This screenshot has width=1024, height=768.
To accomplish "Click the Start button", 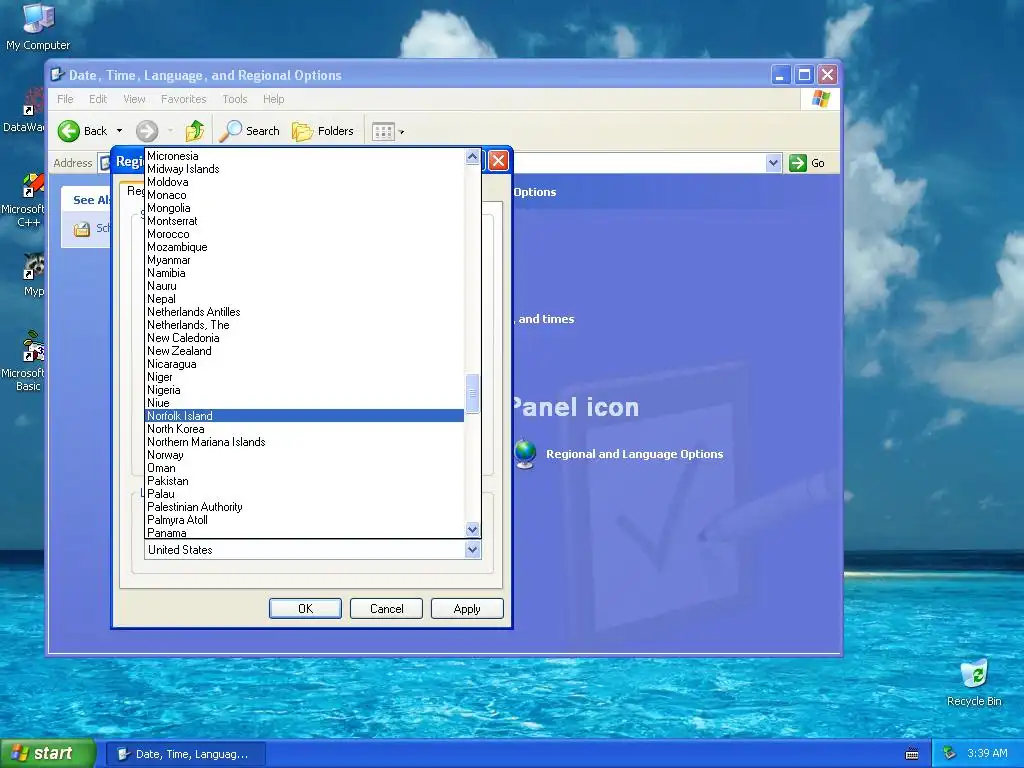I will 47,754.
